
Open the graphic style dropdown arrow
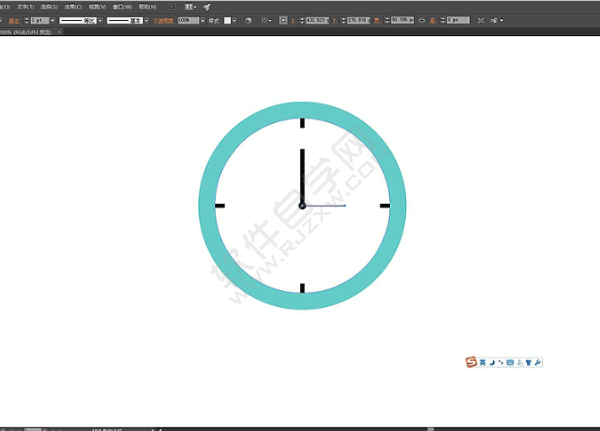[x=234, y=20]
